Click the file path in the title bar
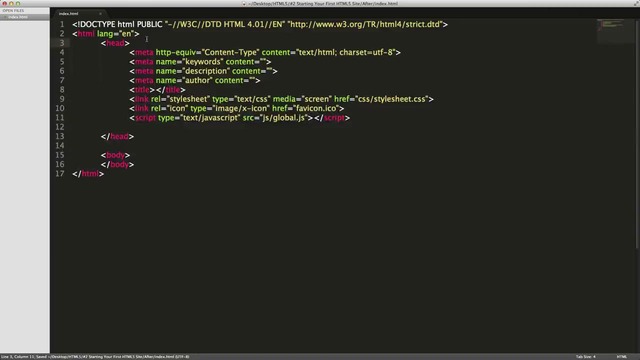 coord(323,4)
